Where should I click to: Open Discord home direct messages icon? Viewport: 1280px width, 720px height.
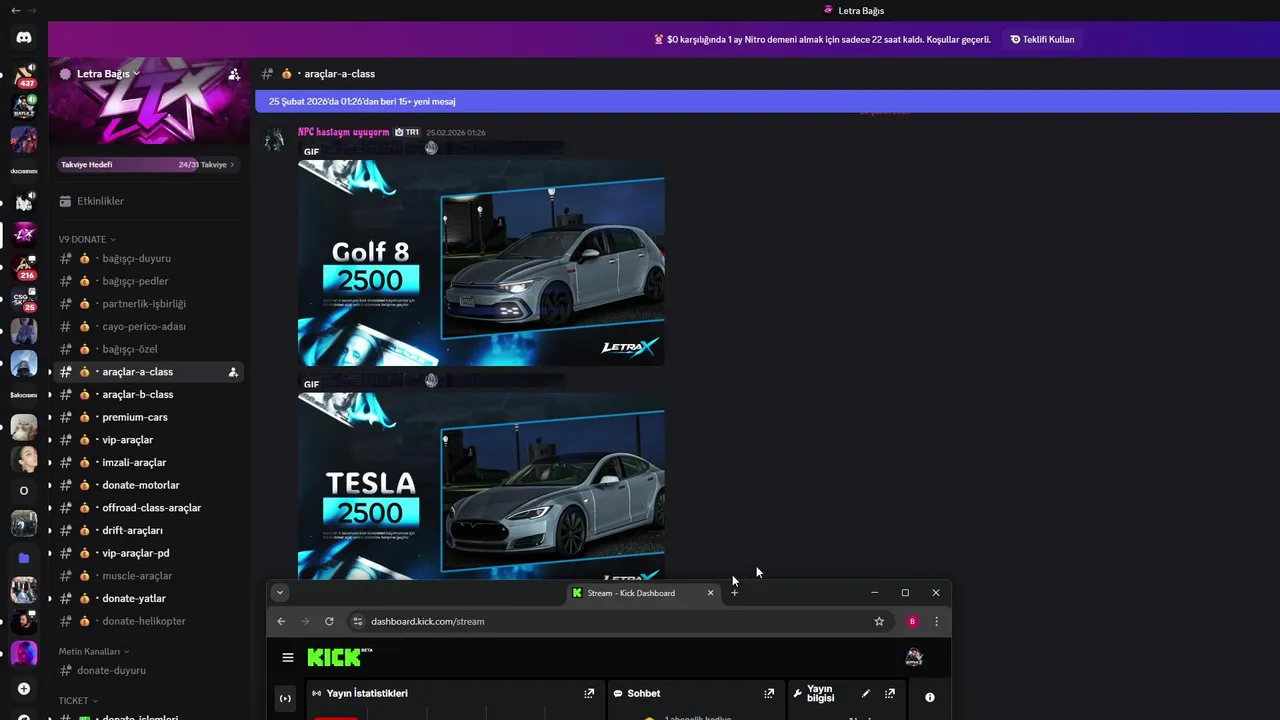24,37
